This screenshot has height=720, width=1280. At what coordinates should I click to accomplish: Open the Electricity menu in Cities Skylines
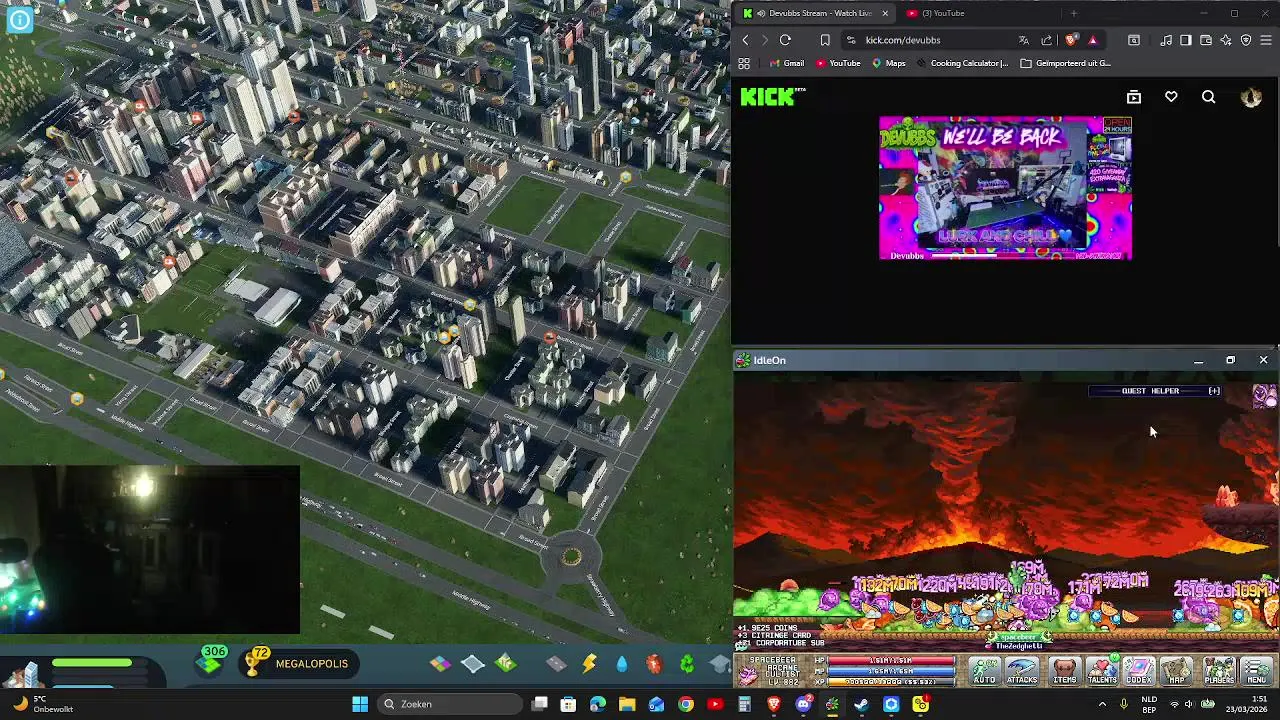[589, 664]
